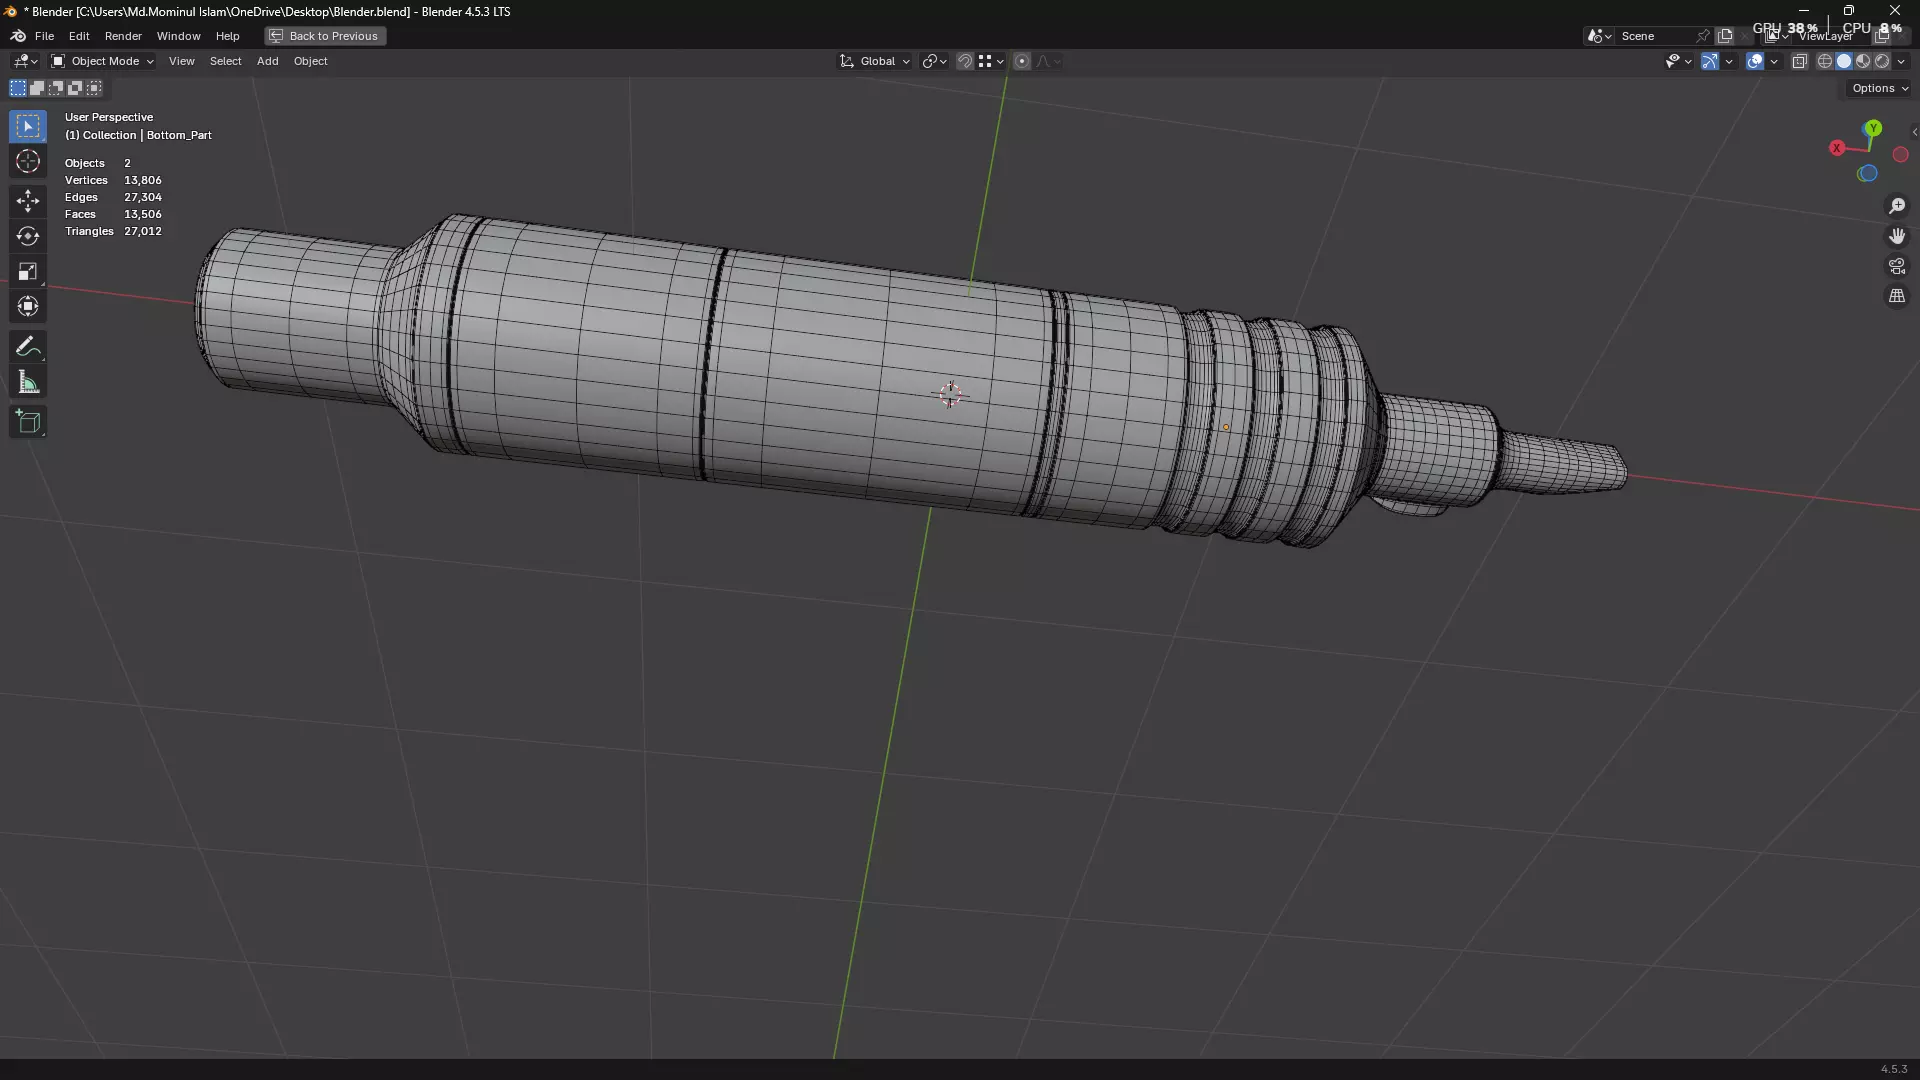
Task: Select the Annotate pencil tool
Action: tap(28, 347)
